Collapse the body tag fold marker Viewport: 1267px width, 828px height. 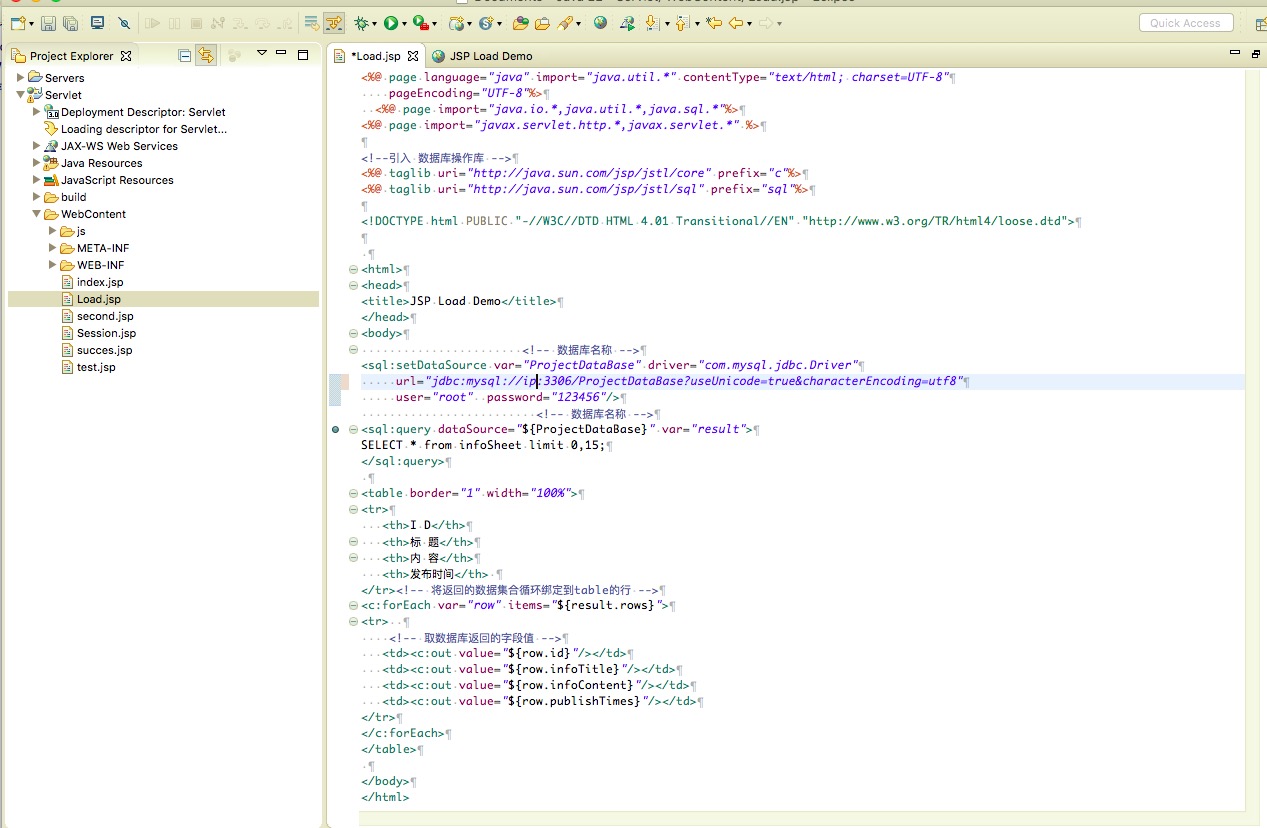click(352, 333)
